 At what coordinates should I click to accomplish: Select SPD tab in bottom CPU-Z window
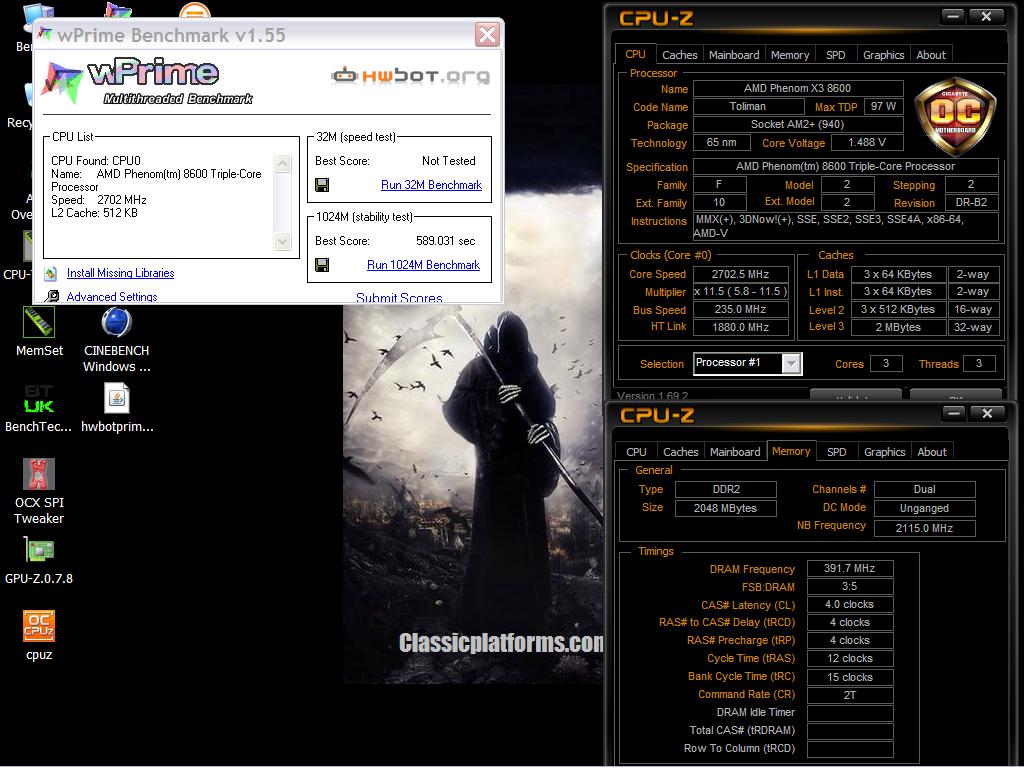point(837,452)
